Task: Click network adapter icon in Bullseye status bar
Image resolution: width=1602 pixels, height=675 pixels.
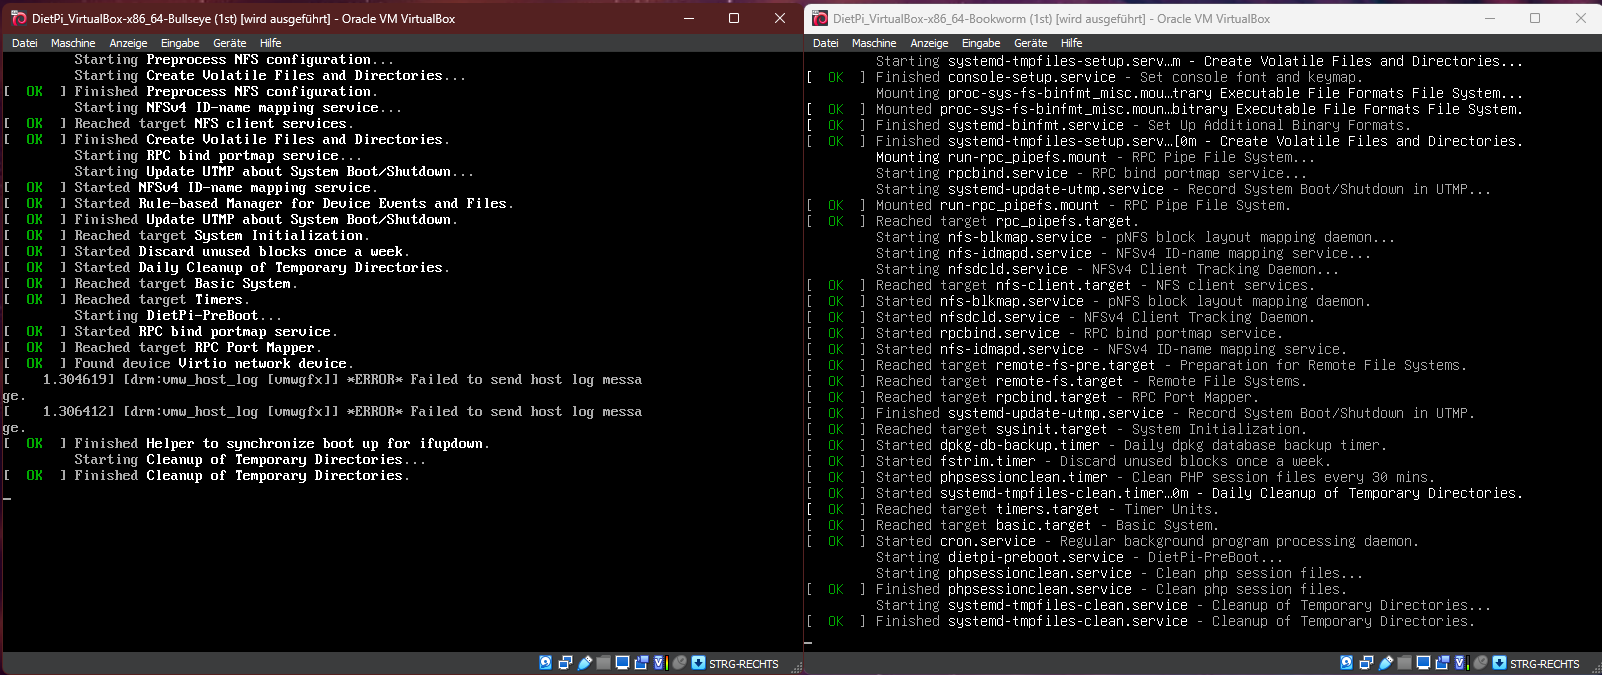Action: pos(565,662)
